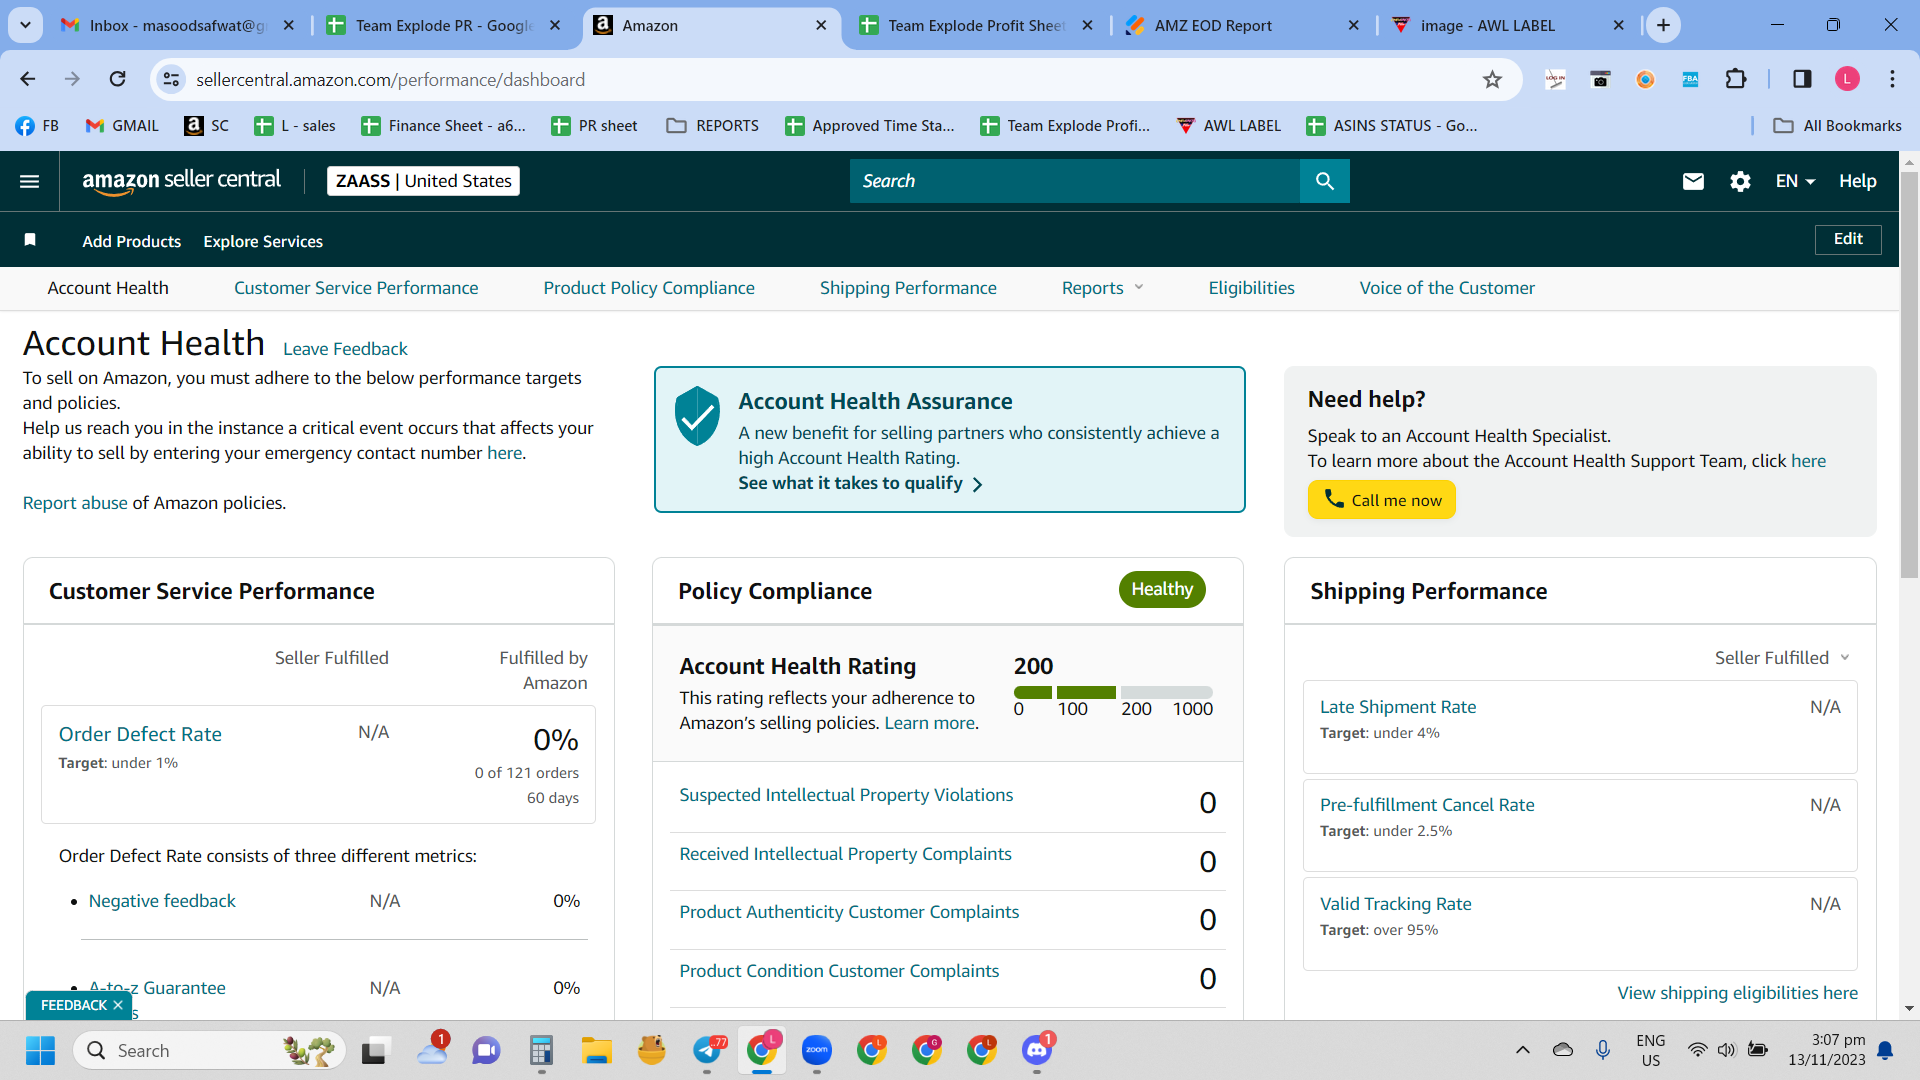This screenshot has width=1920, height=1080.
Task: View site information icon in address bar
Action: 172,79
